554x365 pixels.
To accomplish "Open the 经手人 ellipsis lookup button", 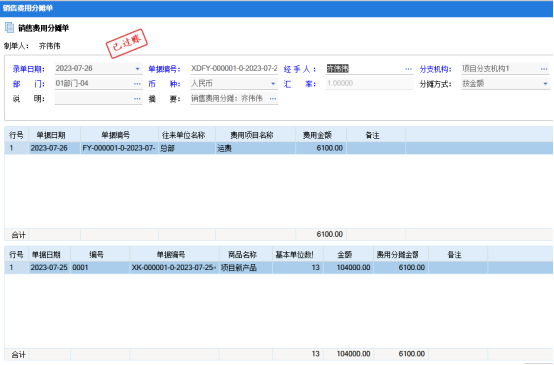I will (408, 69).
